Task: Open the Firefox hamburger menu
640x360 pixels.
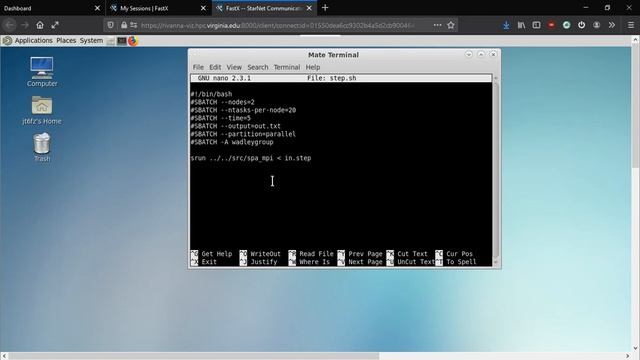Action: [631, 25]
